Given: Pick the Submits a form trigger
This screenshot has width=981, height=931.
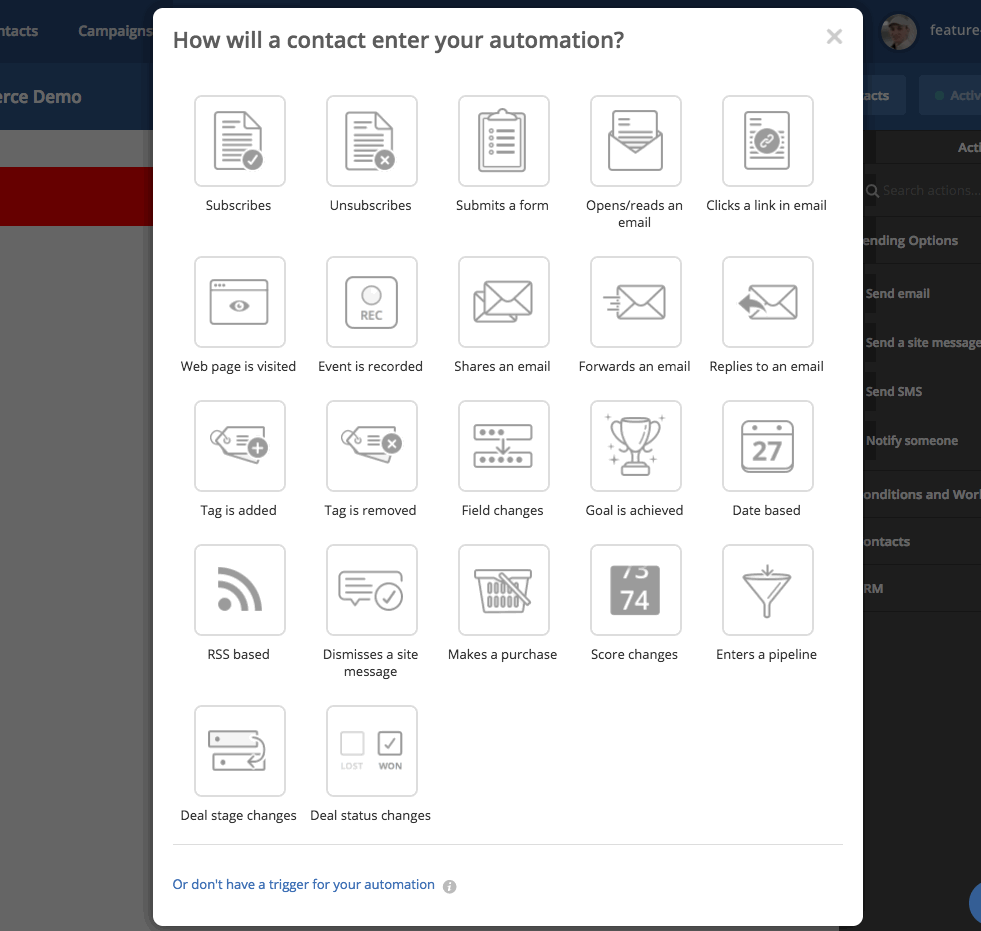Looking at the screenshot, I should [503, 141].
